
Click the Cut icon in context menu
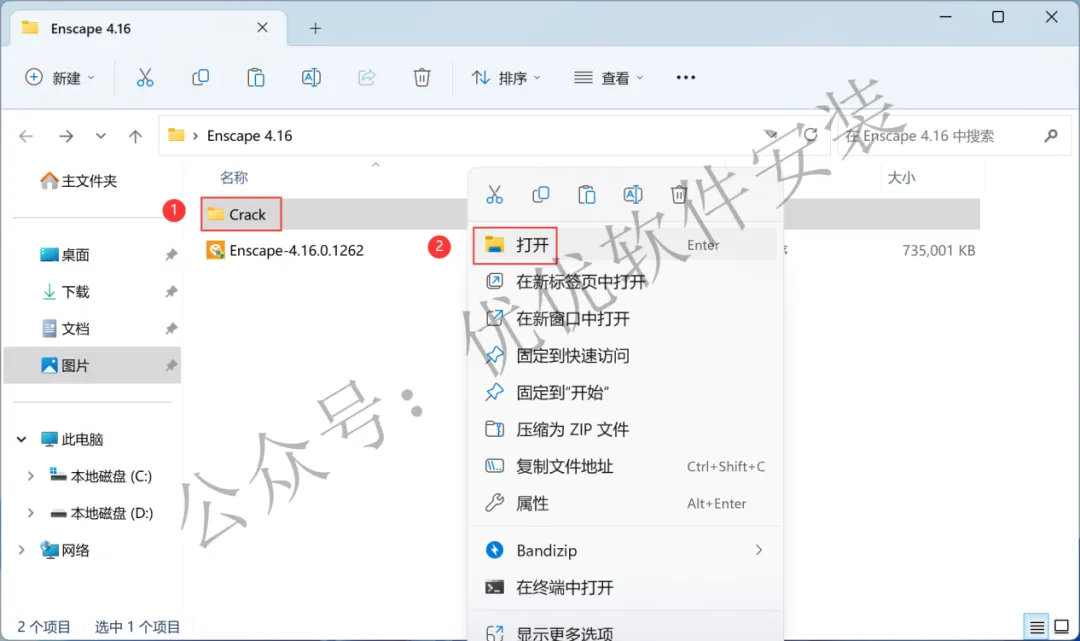[x=495, y=195]
